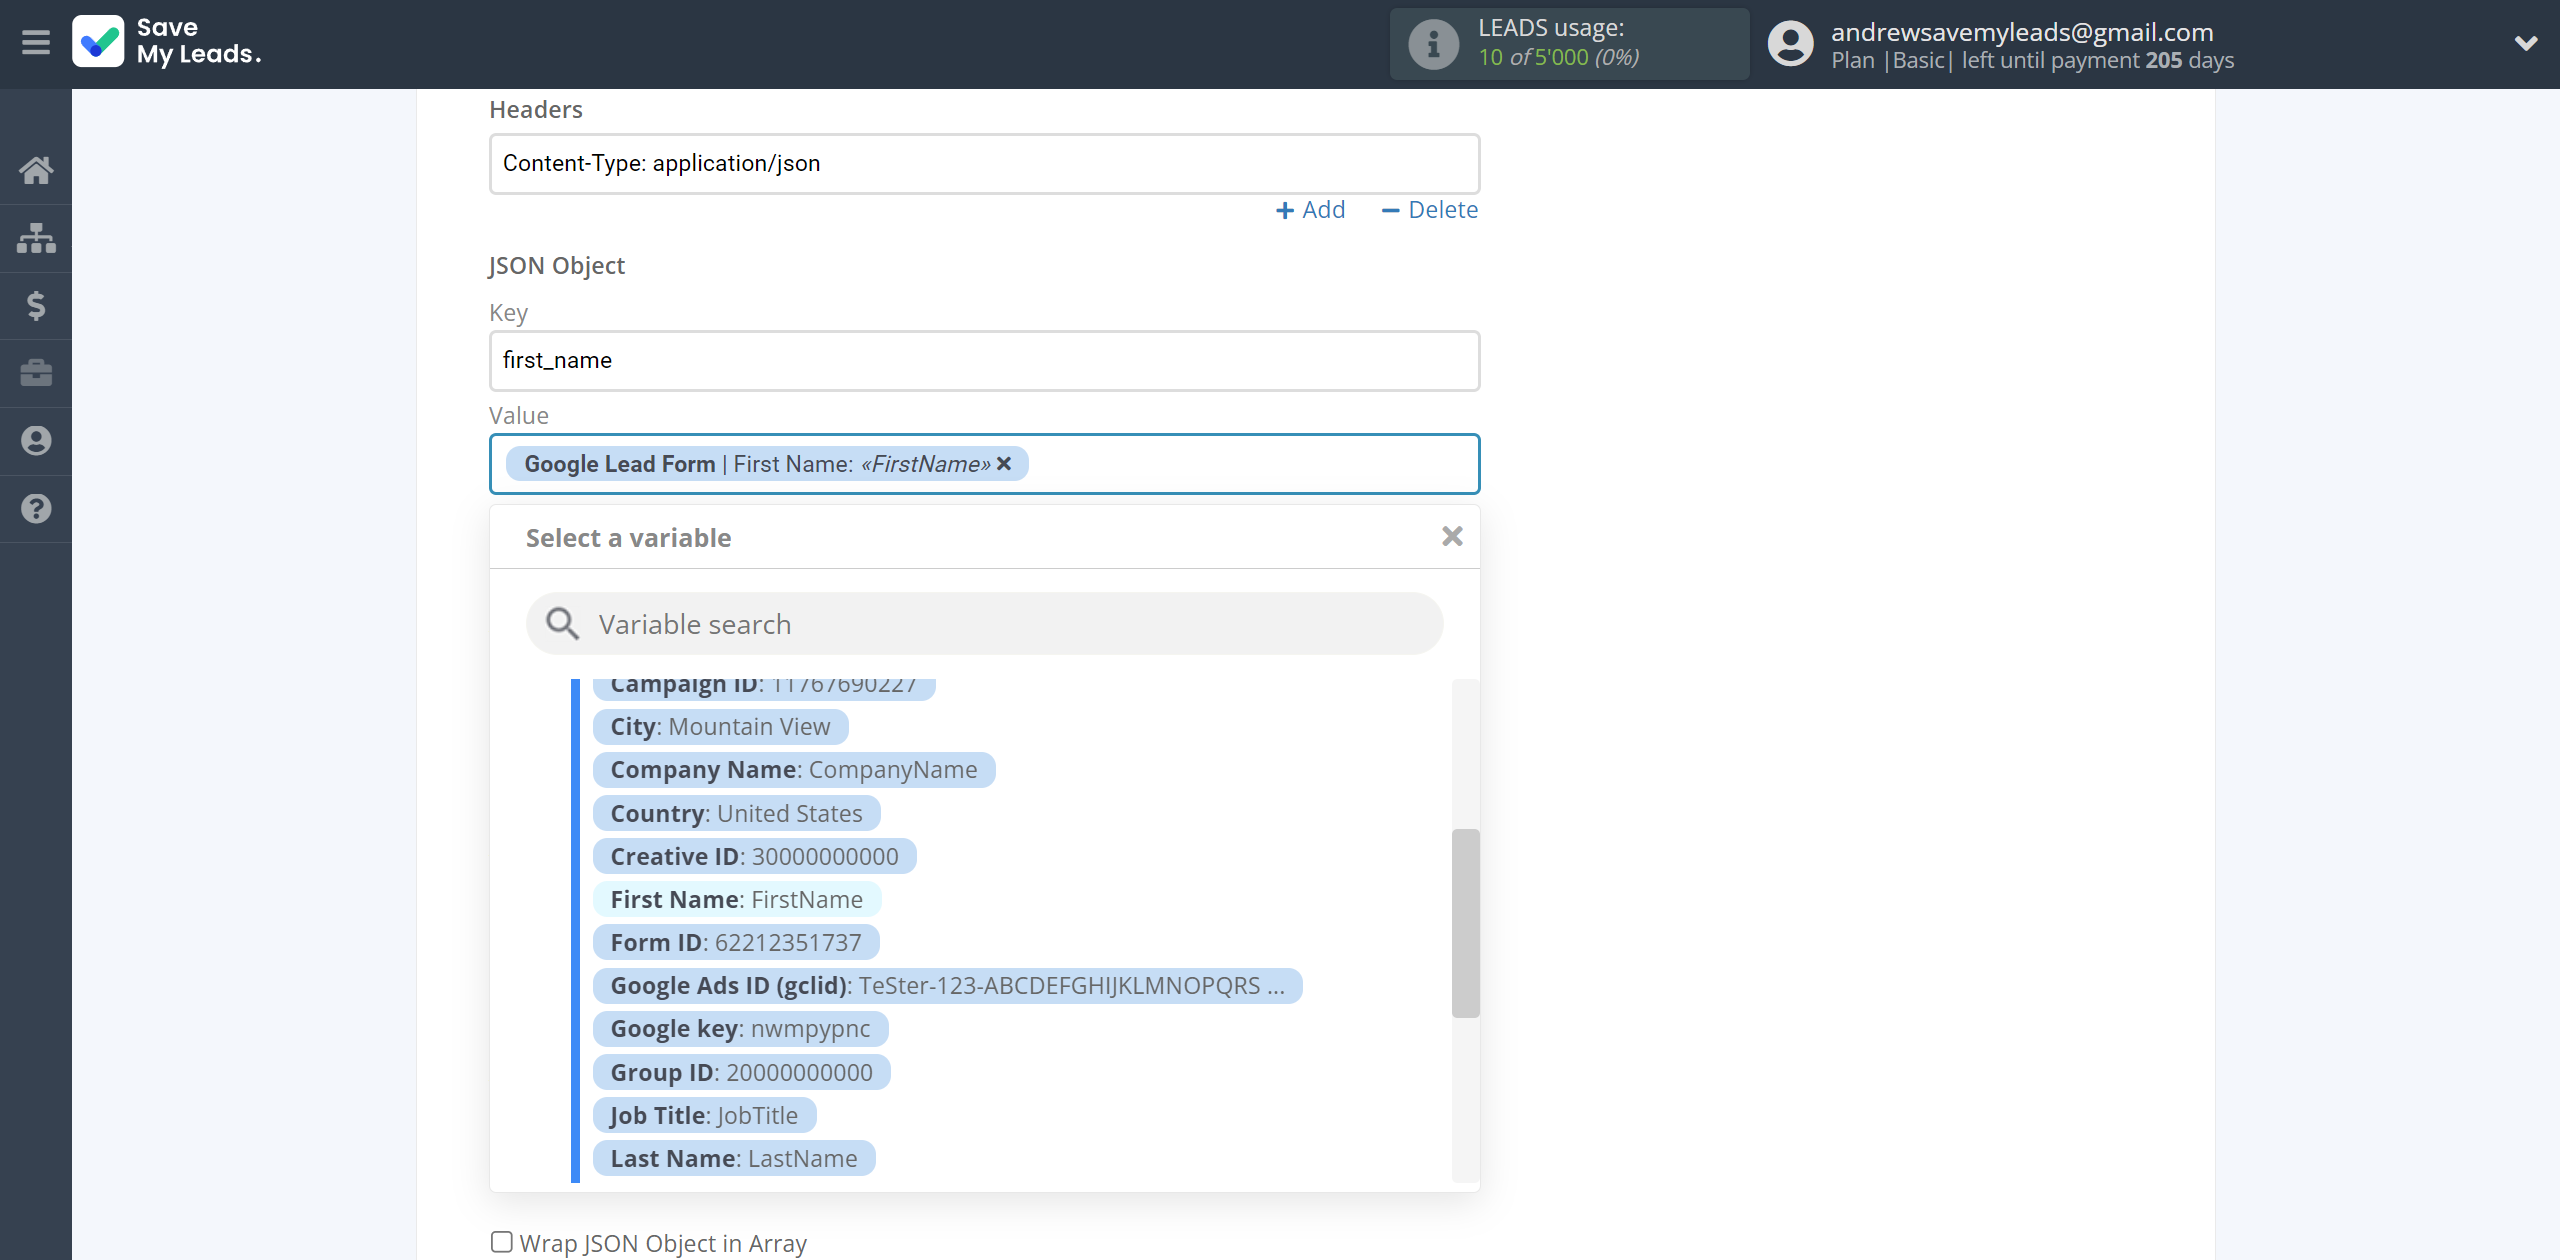Toggle Wrap JSON Object in Array checkbox
Screen dimensions: 2560x1260
tap(502, 1242)
